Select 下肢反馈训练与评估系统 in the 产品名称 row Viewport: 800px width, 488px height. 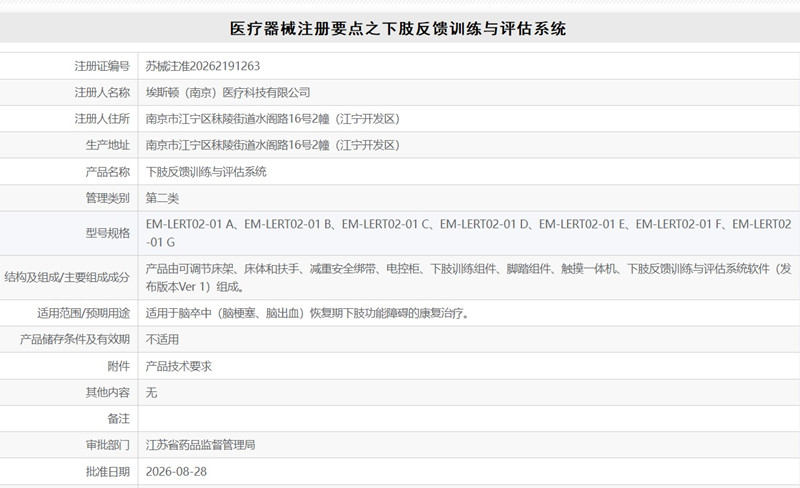(x=206, y=172)
